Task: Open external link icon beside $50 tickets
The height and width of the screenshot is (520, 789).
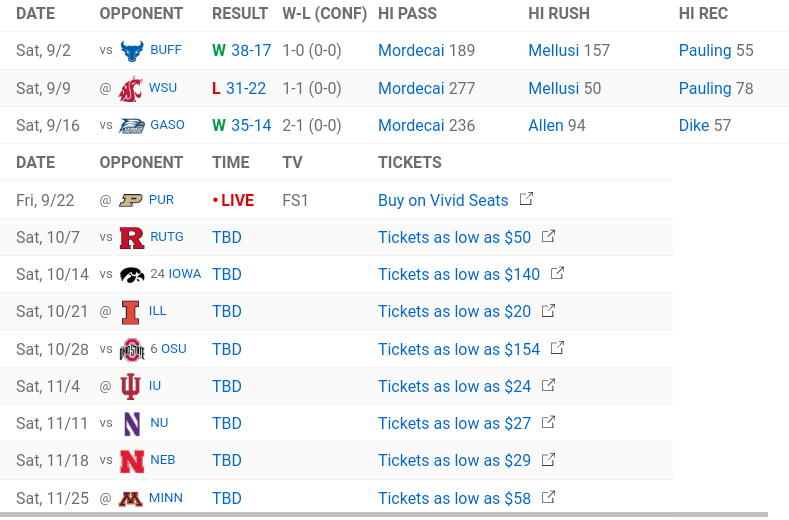Action: (x=548, y=237)
